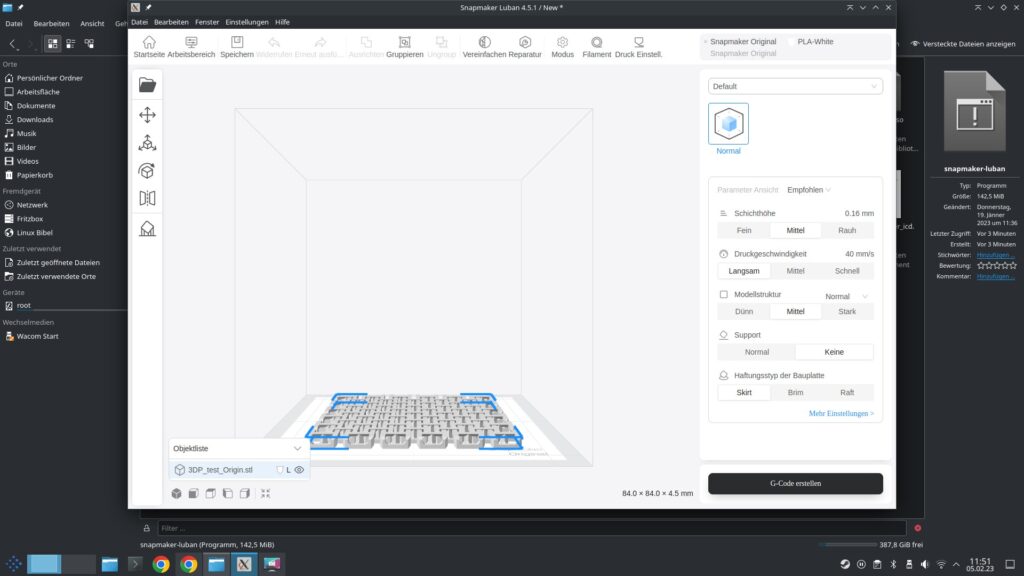Open the Einstellungen menu in Luban
1024x576 pixels.
click(x=247, y=22)
